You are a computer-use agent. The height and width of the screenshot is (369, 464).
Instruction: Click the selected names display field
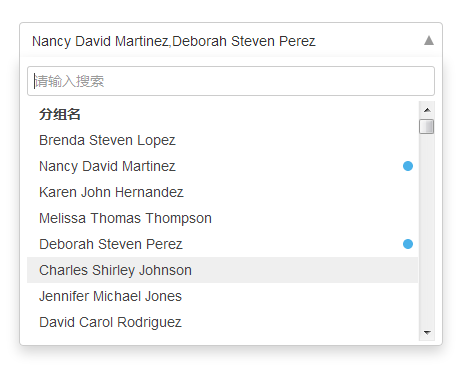[x=231, y=41]
